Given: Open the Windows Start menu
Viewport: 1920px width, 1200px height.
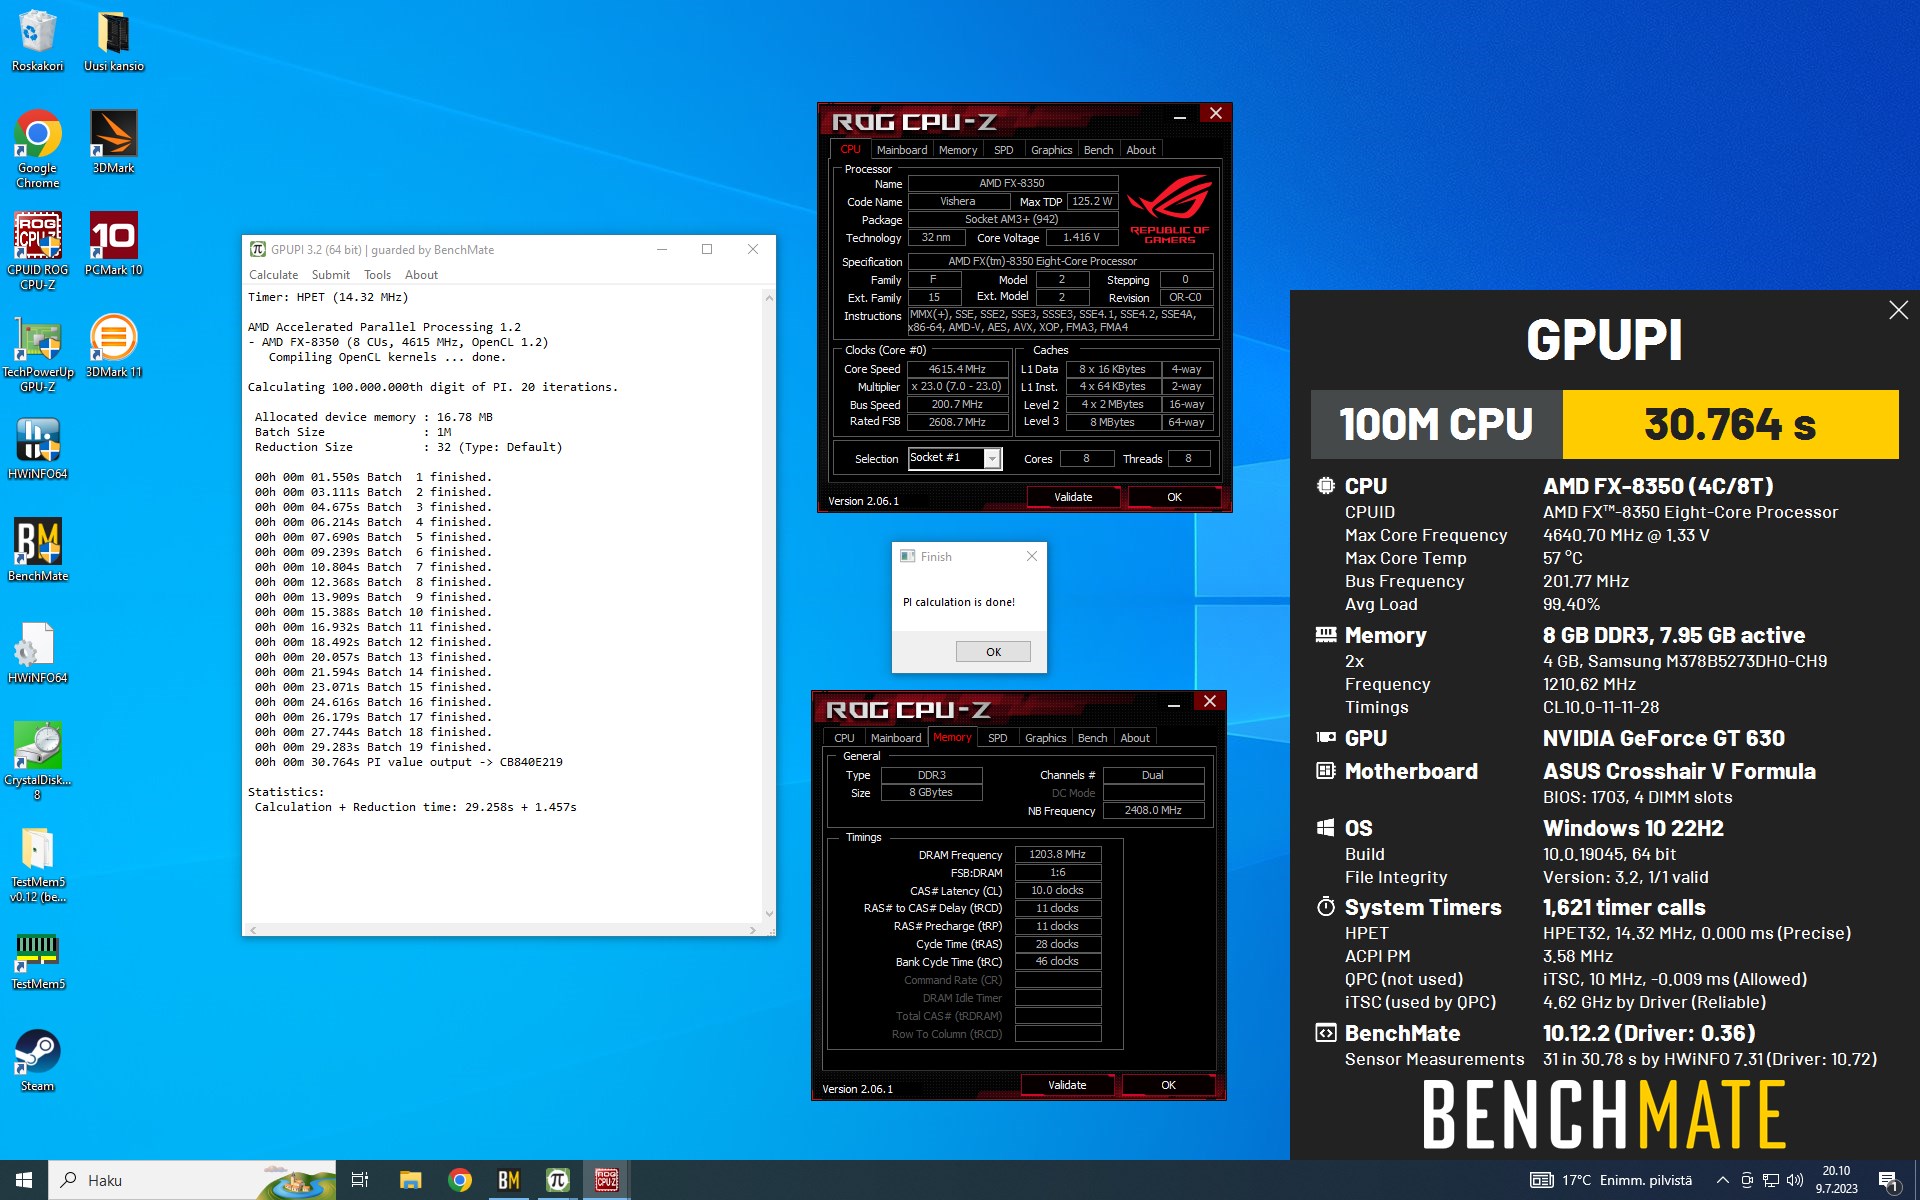Looking at the screenshot, I should tap(24, 1180).
